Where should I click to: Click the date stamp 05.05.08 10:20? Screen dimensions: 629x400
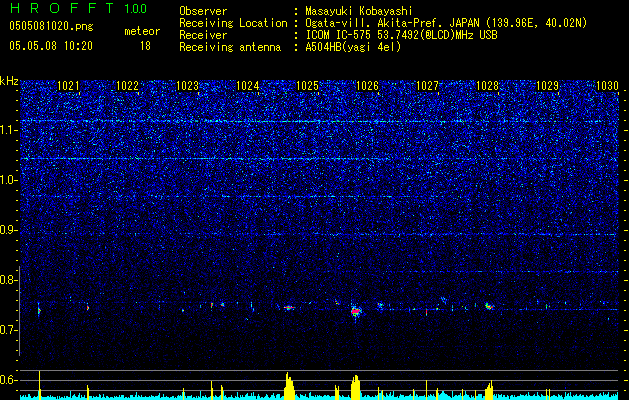pyautogui.click(x=51, y=46)
